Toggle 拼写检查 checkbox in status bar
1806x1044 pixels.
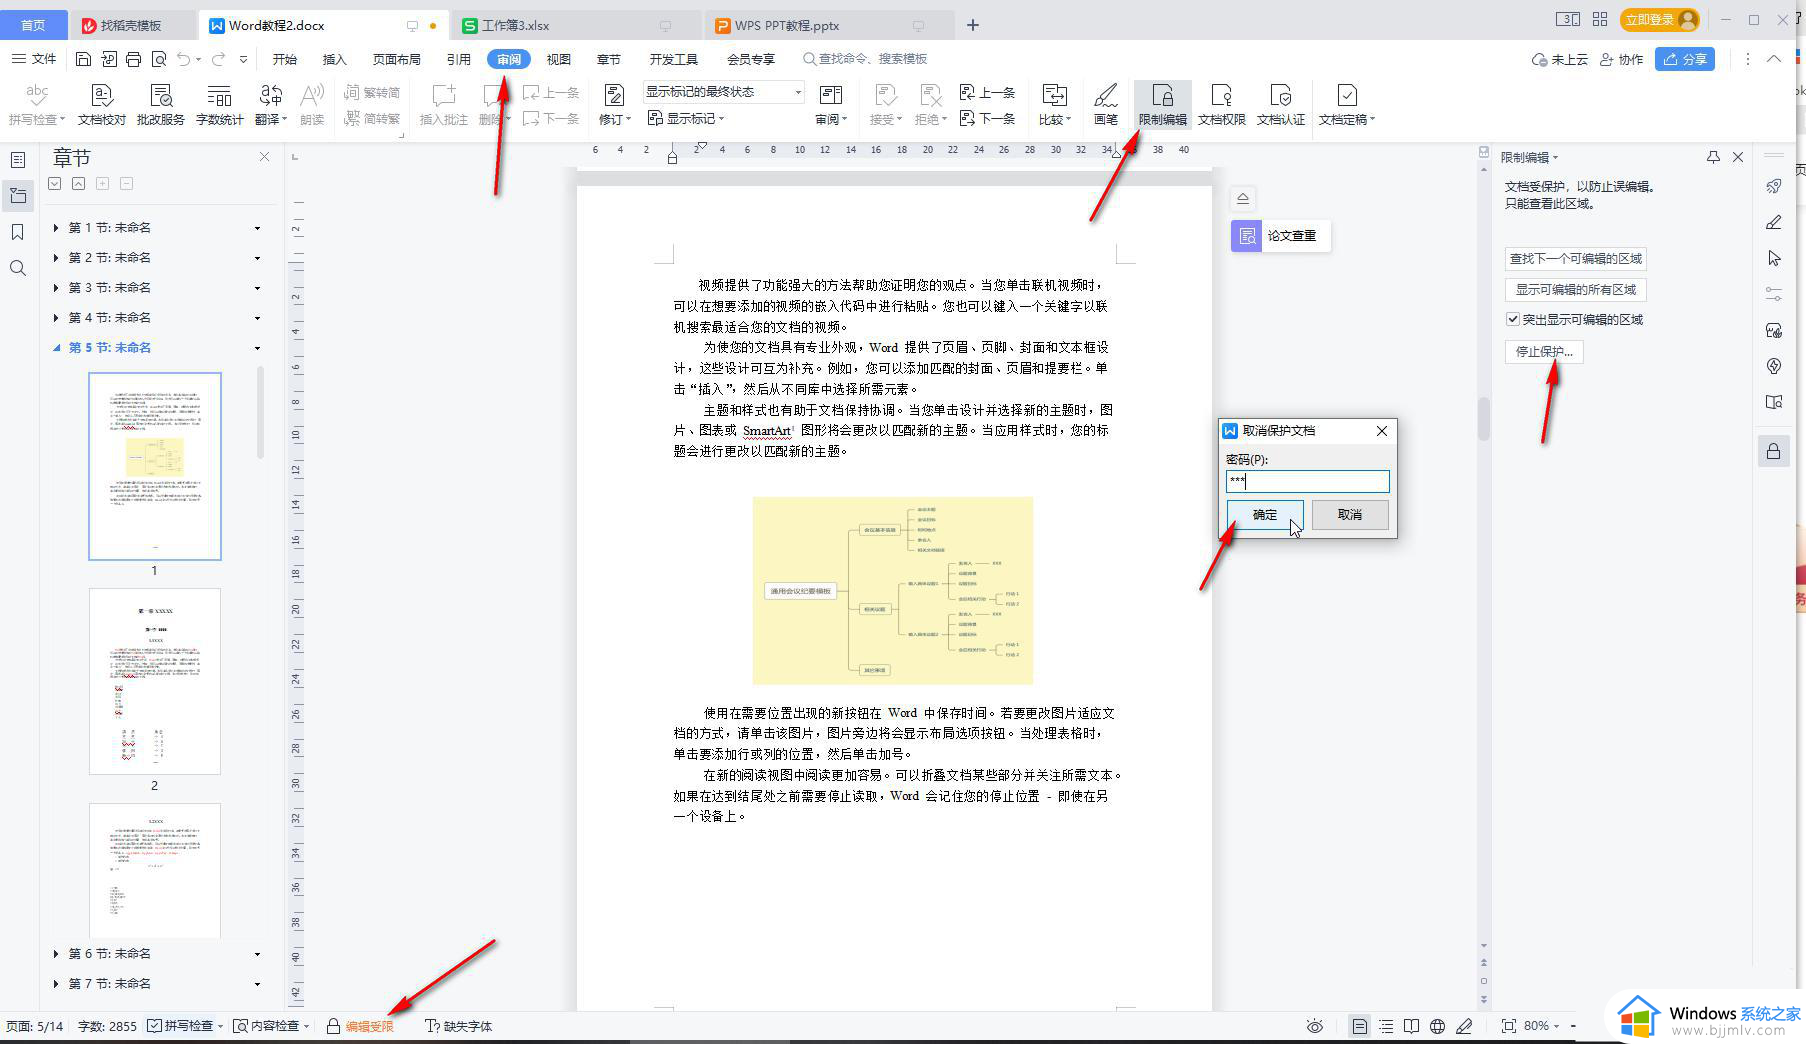pos(155,1026)
